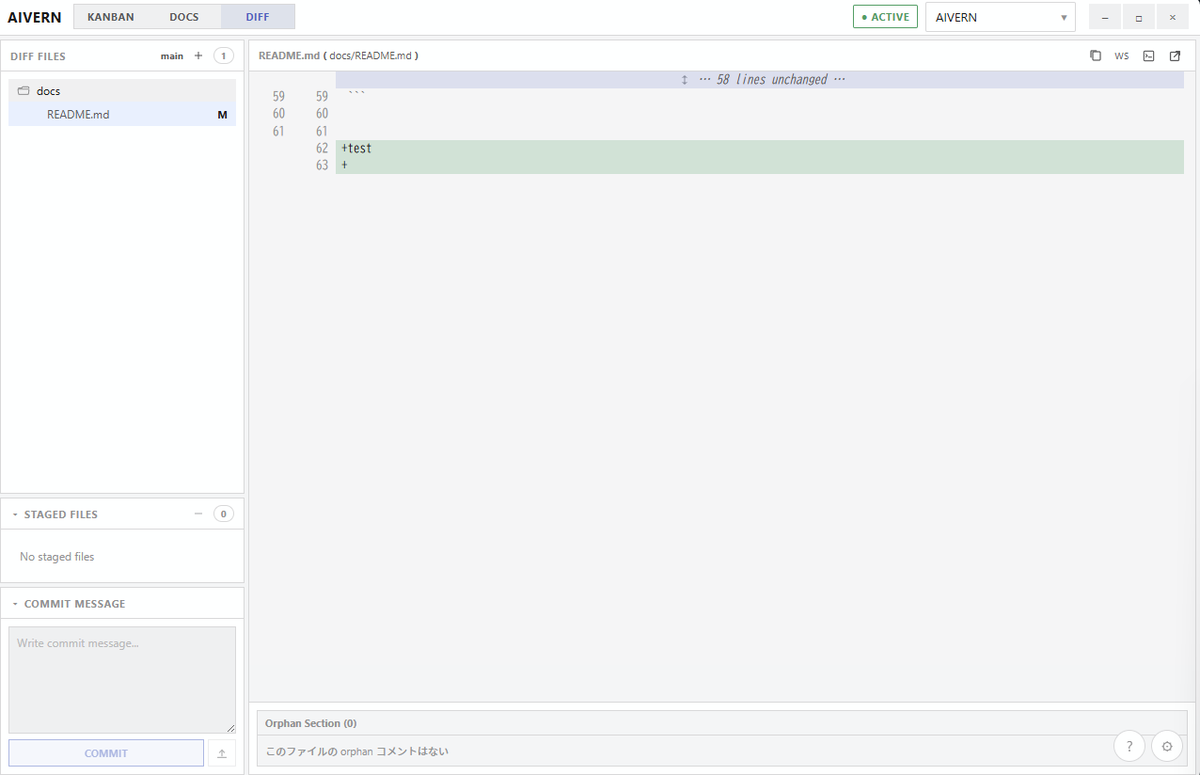This screenshot has width=1200, height=775.
Task: Unstage all files with the minus icon
Action: coord(198,514)
